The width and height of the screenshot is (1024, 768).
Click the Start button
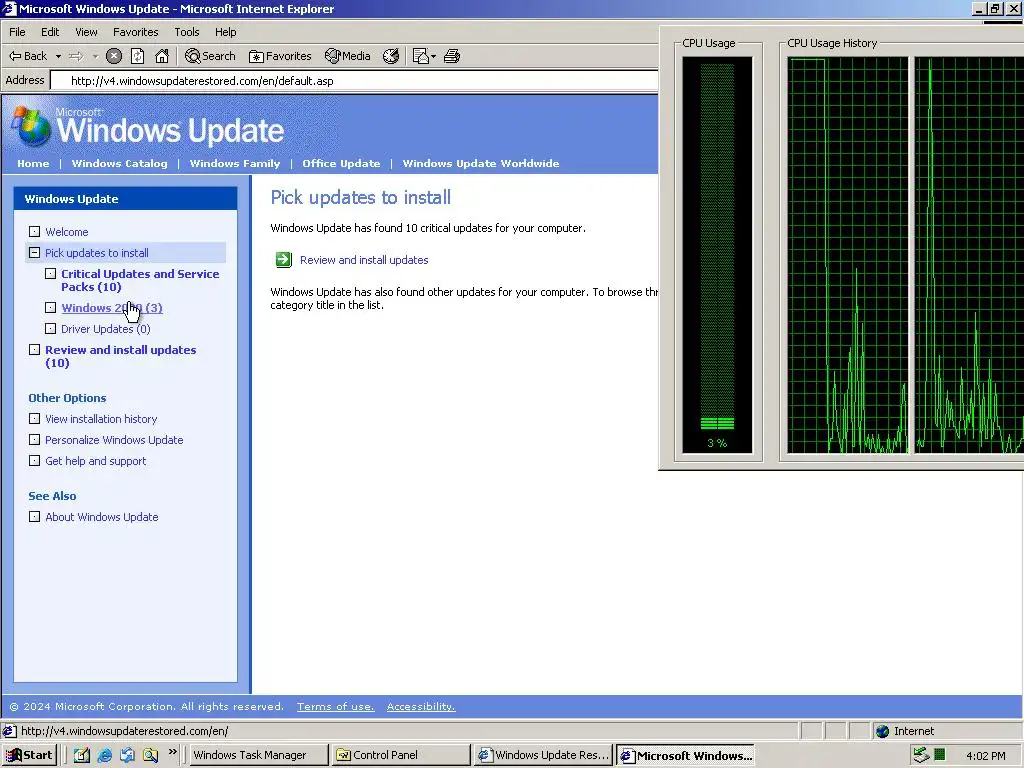point(29,755)
